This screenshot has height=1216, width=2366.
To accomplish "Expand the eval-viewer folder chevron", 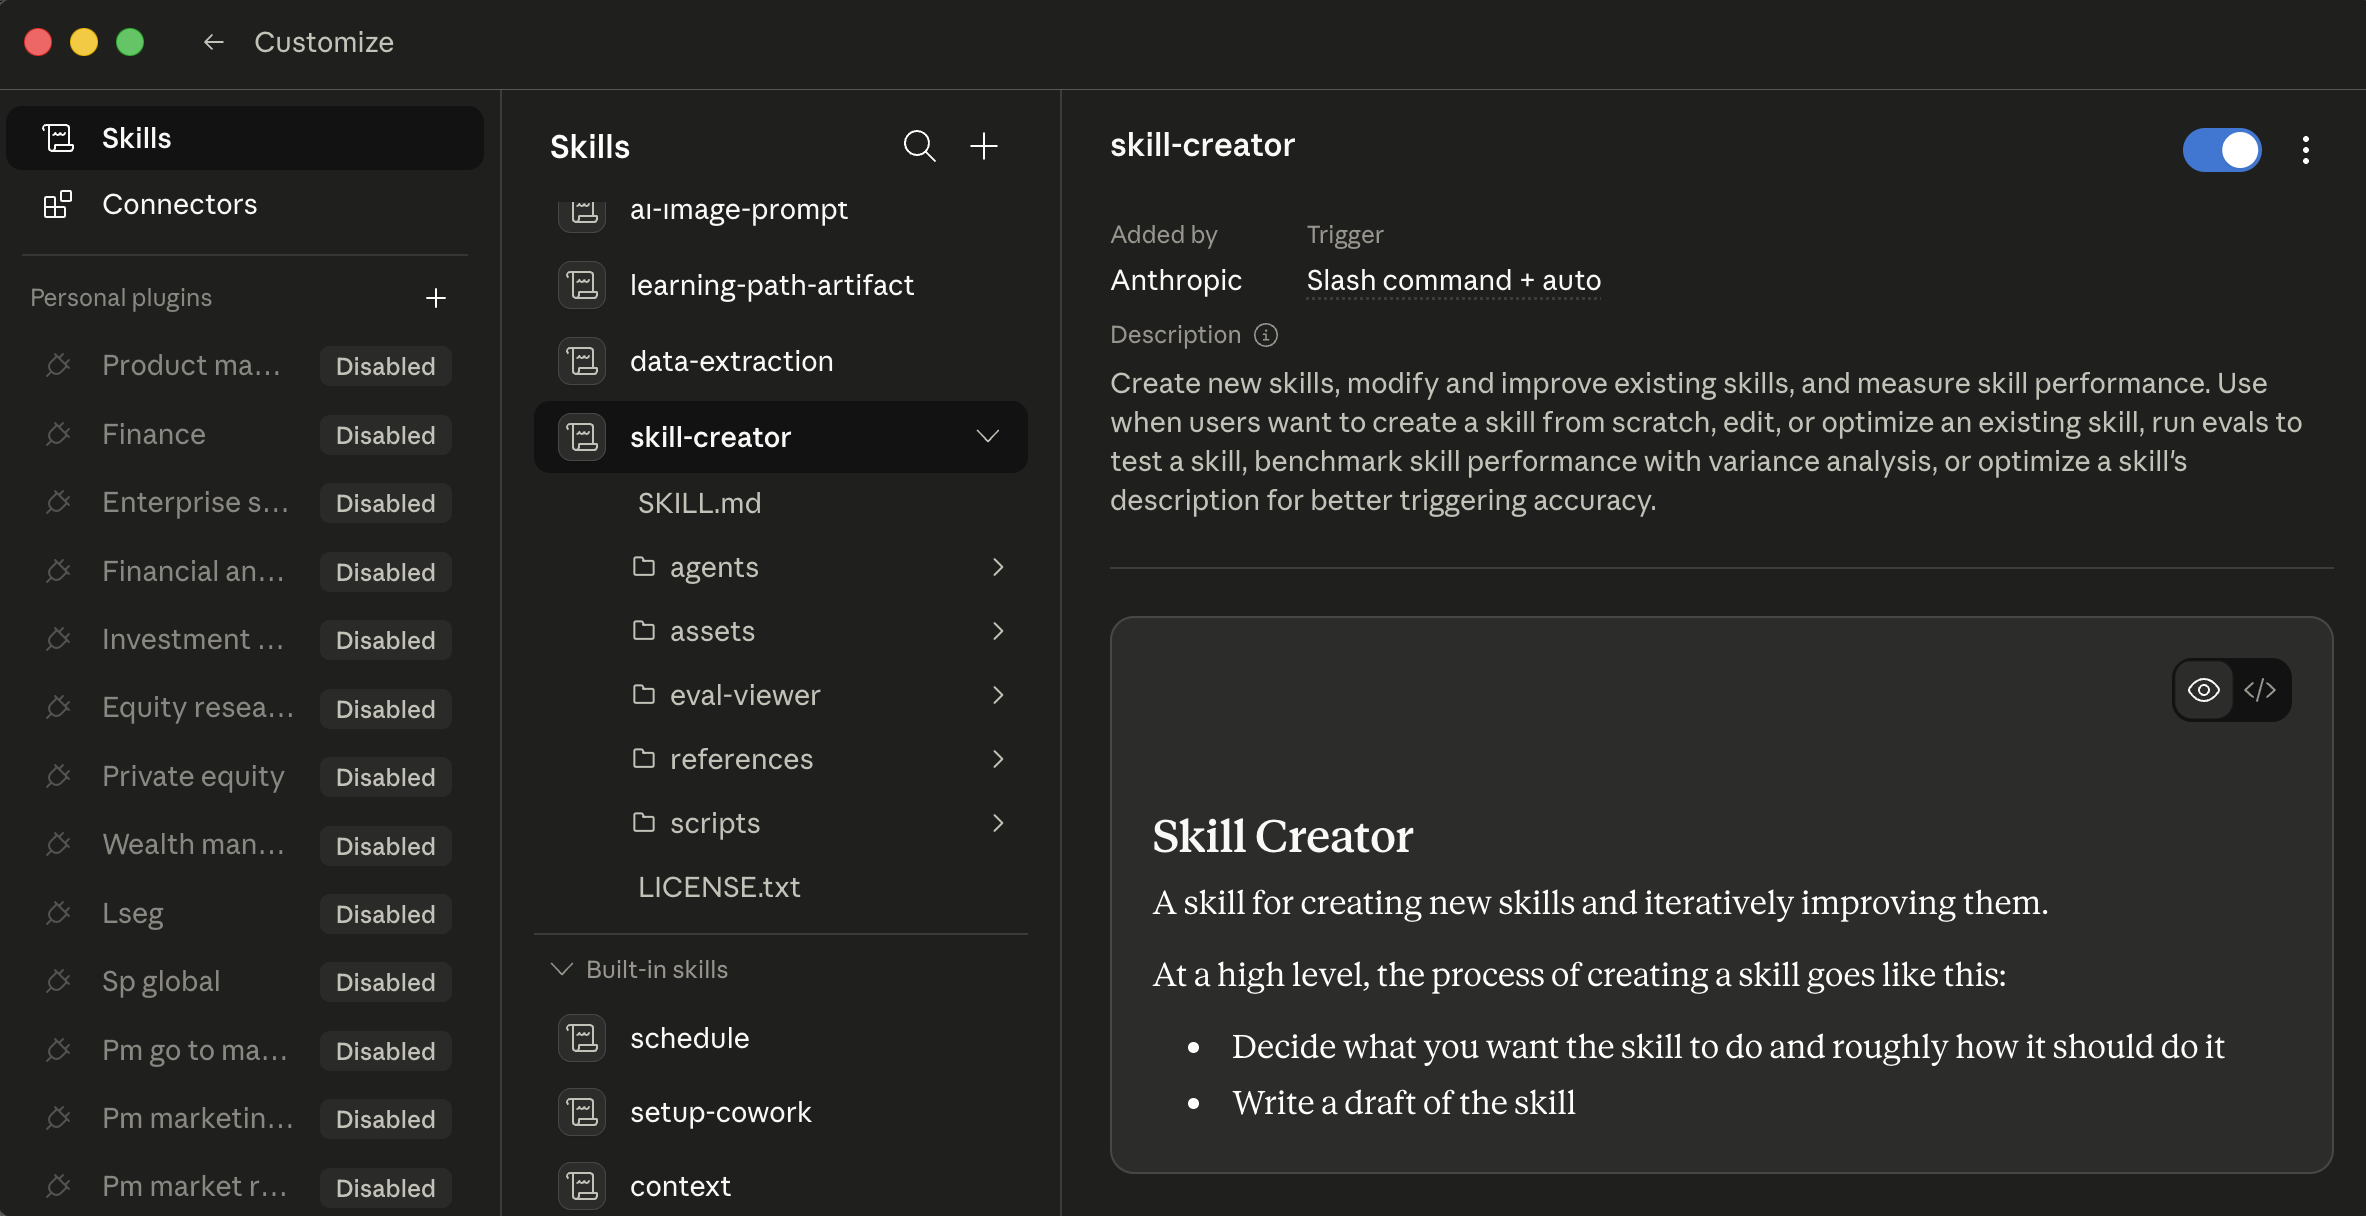I will pyautogui.click(x=998, y=695).
